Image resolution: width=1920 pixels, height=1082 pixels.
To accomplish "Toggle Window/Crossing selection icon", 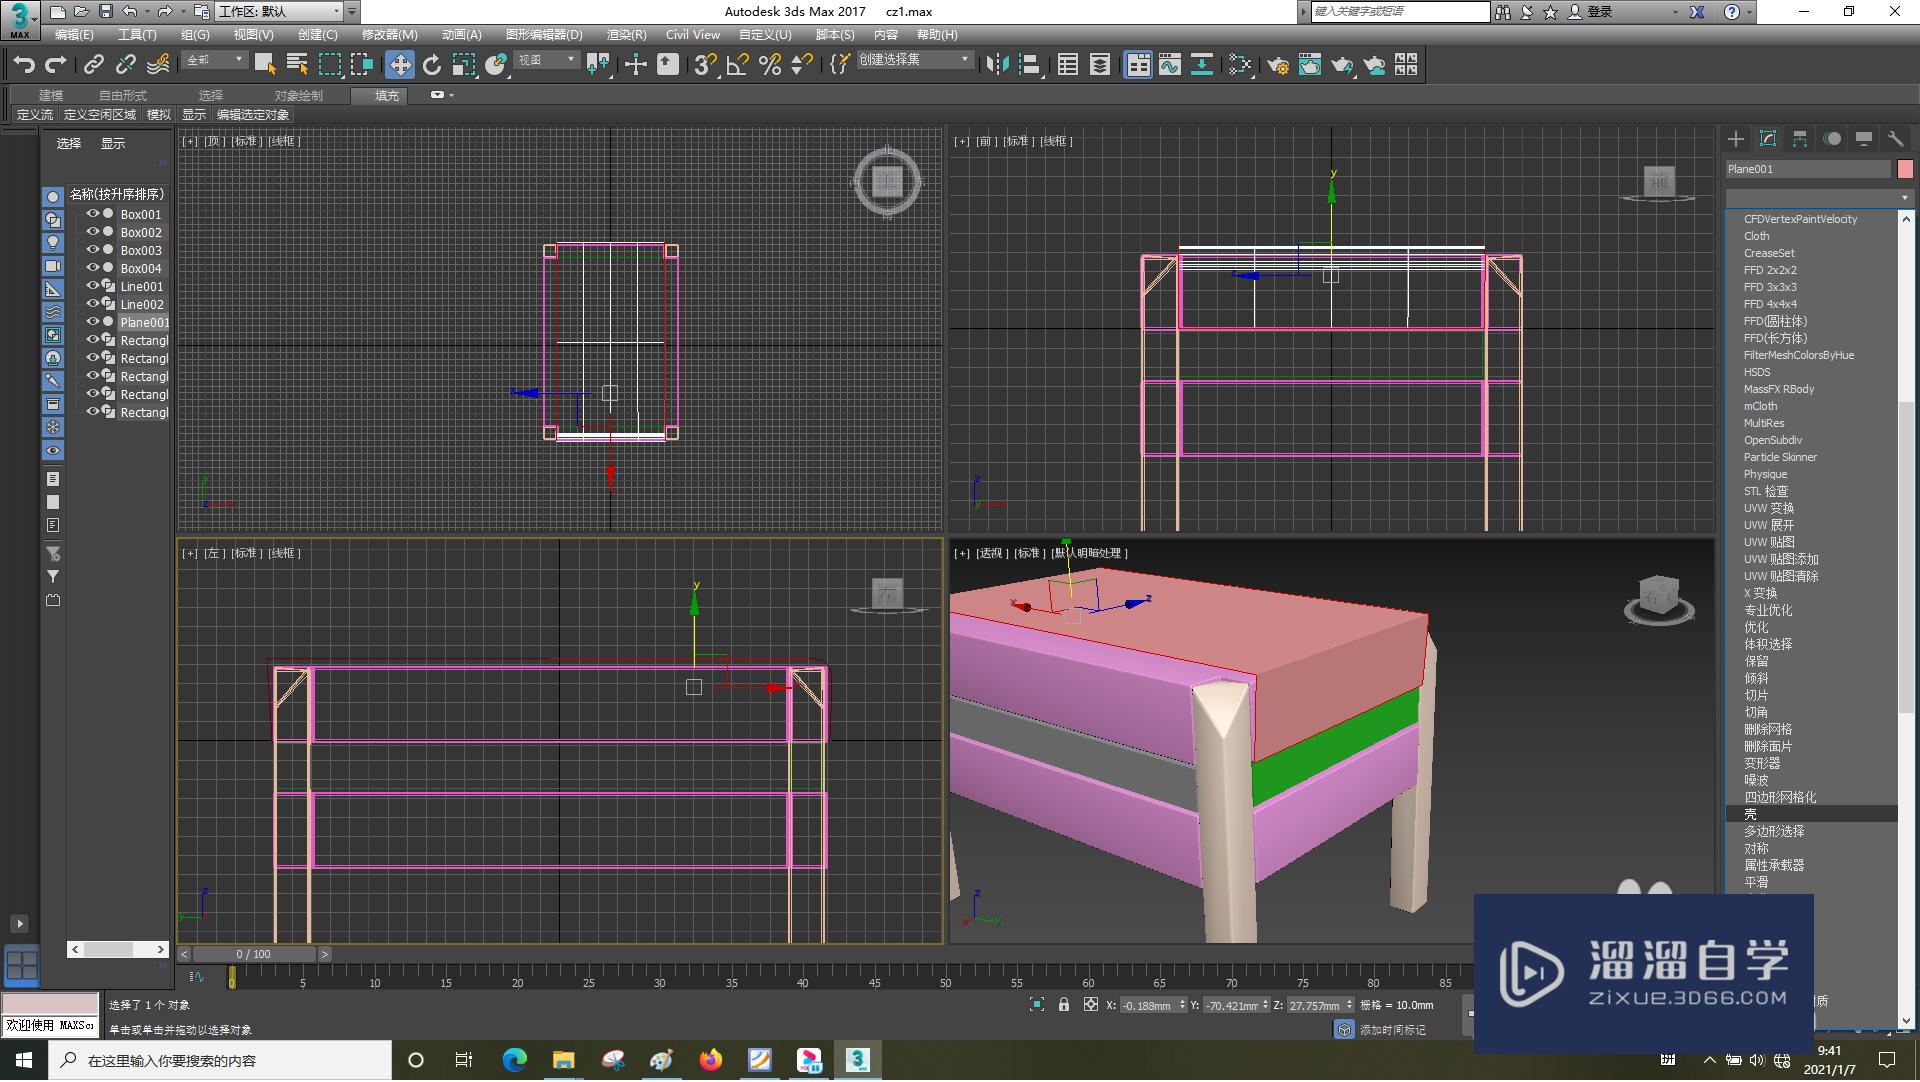I will point(361,65).
